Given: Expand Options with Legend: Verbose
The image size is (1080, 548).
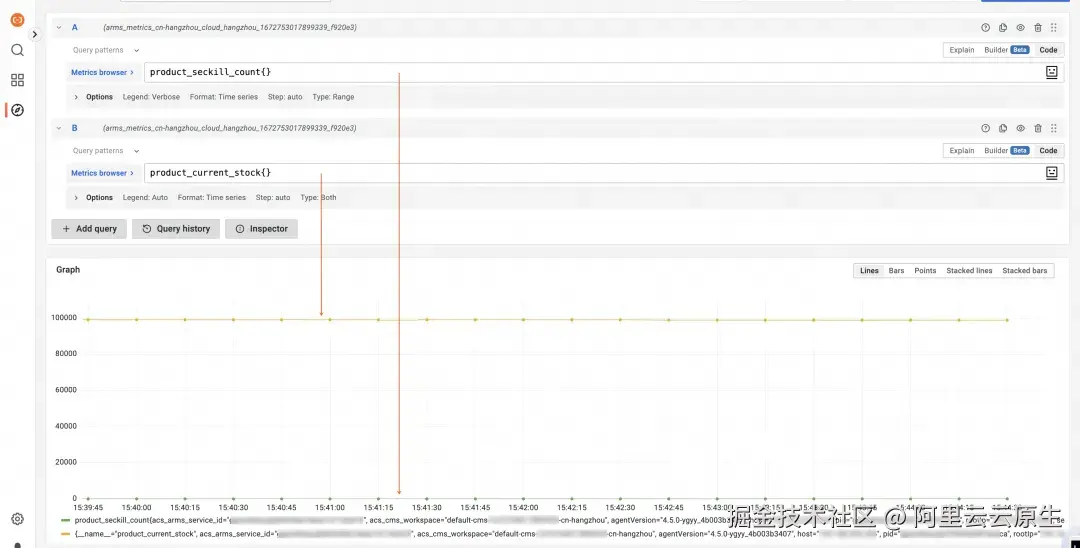Looking at the screenshot, I should 76,97.
